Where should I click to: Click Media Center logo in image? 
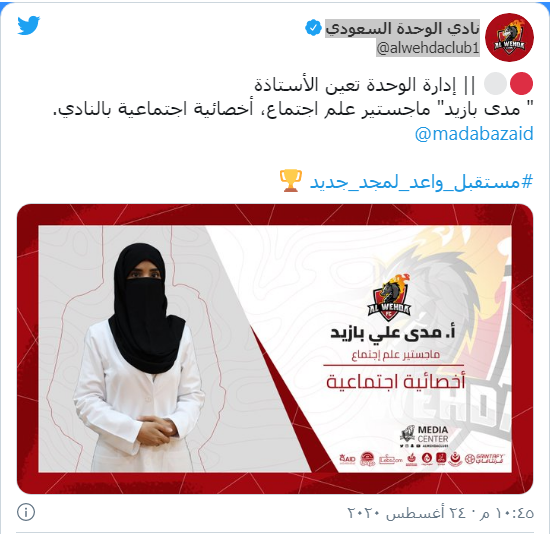tap(424, 436)
